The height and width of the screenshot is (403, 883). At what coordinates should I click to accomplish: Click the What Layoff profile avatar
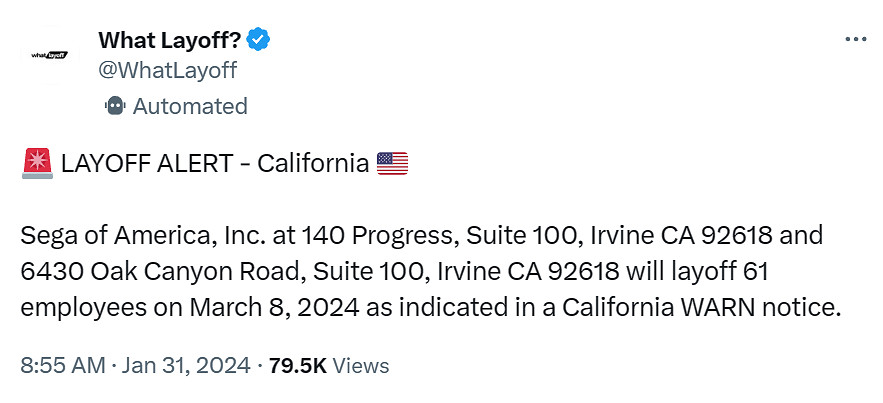click(x=50, y=55)
